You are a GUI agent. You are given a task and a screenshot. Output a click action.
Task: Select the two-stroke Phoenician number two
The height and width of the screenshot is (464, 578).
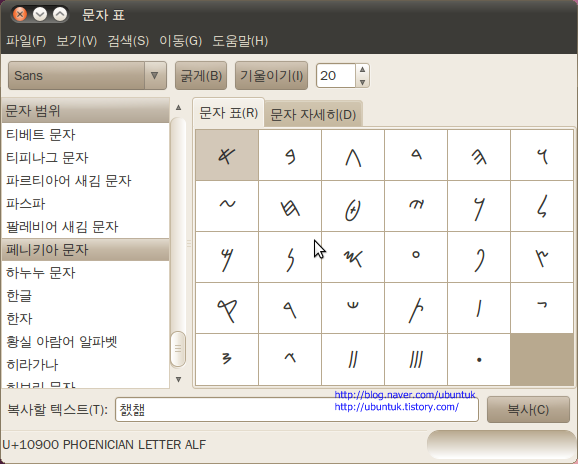pyautogui.click(x=353, y=359)
